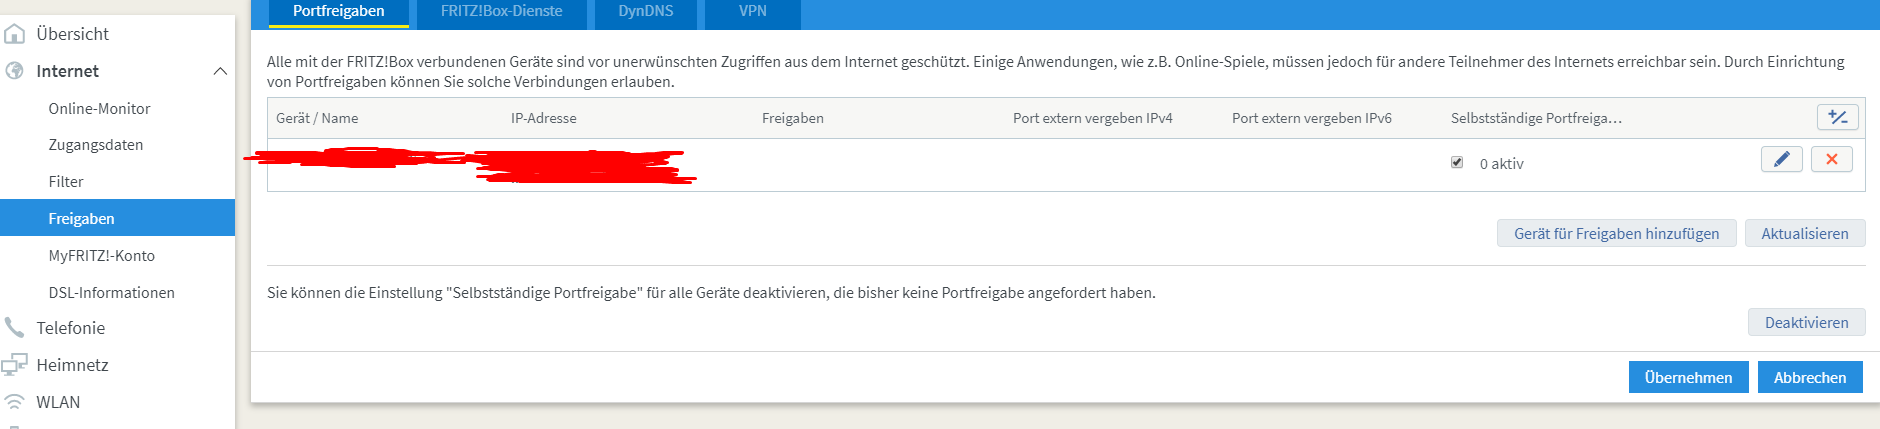Toggle the Selbstständige Portfreigabe checkbox
This screenshot has width=1880, height=429.
tap(1457, 162)
